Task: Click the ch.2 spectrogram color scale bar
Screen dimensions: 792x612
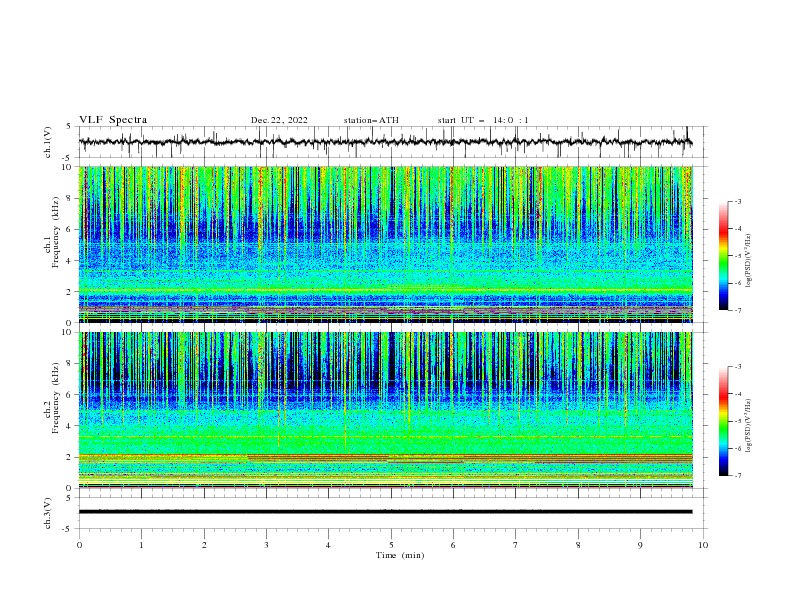Action: 724,421
